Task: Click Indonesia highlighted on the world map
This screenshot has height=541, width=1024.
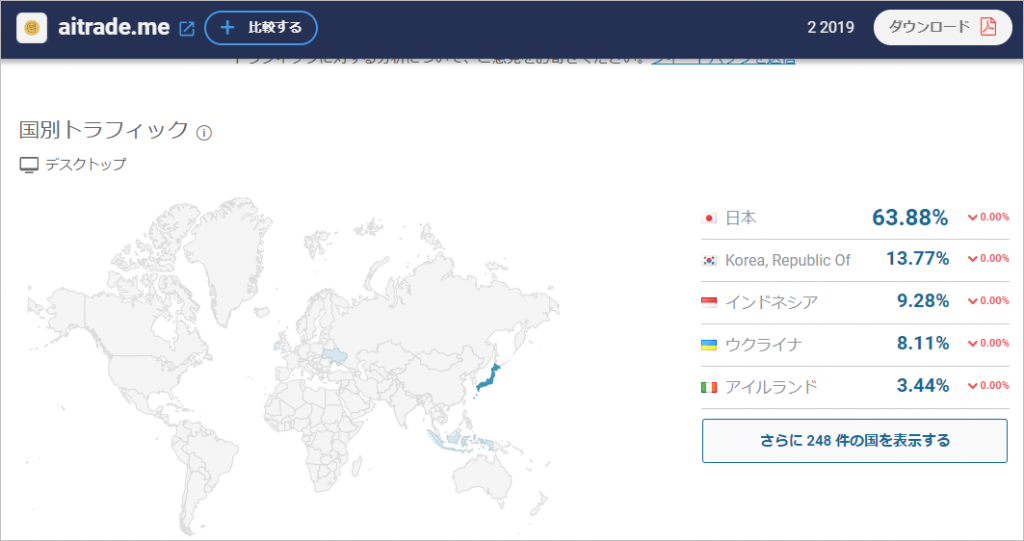Action: (x=458, y=440)
